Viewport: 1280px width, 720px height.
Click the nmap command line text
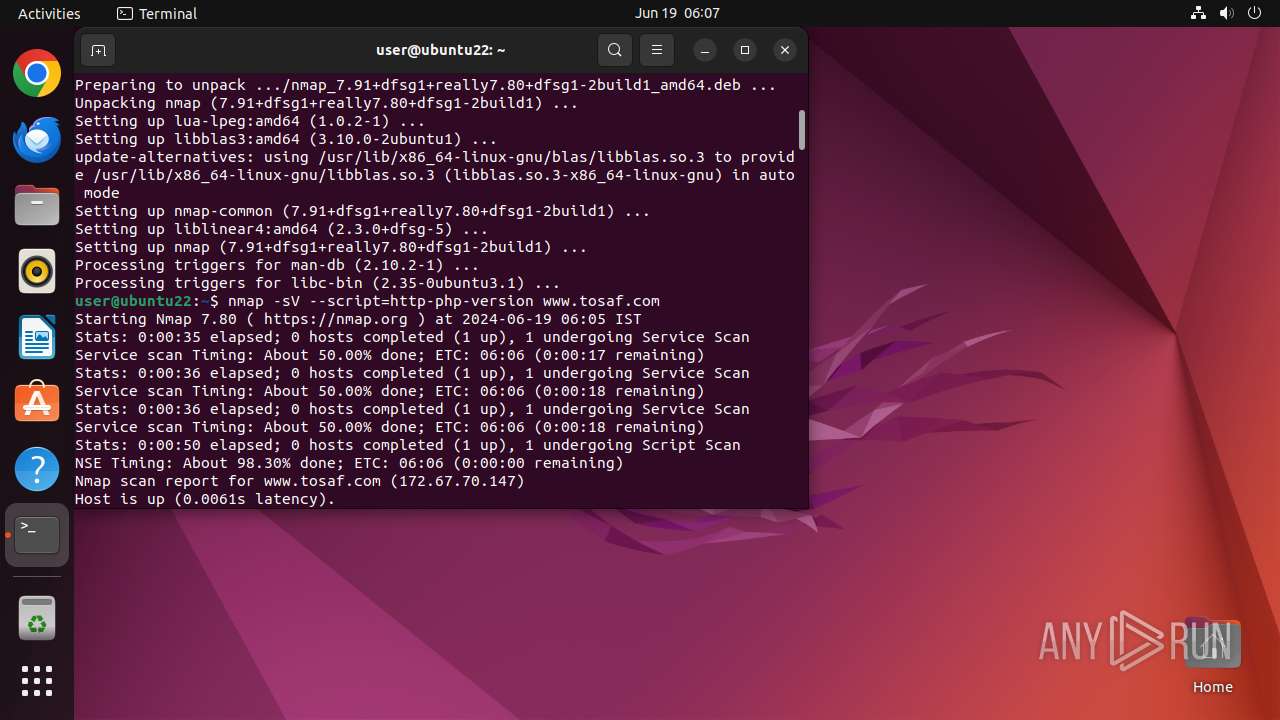444,301
